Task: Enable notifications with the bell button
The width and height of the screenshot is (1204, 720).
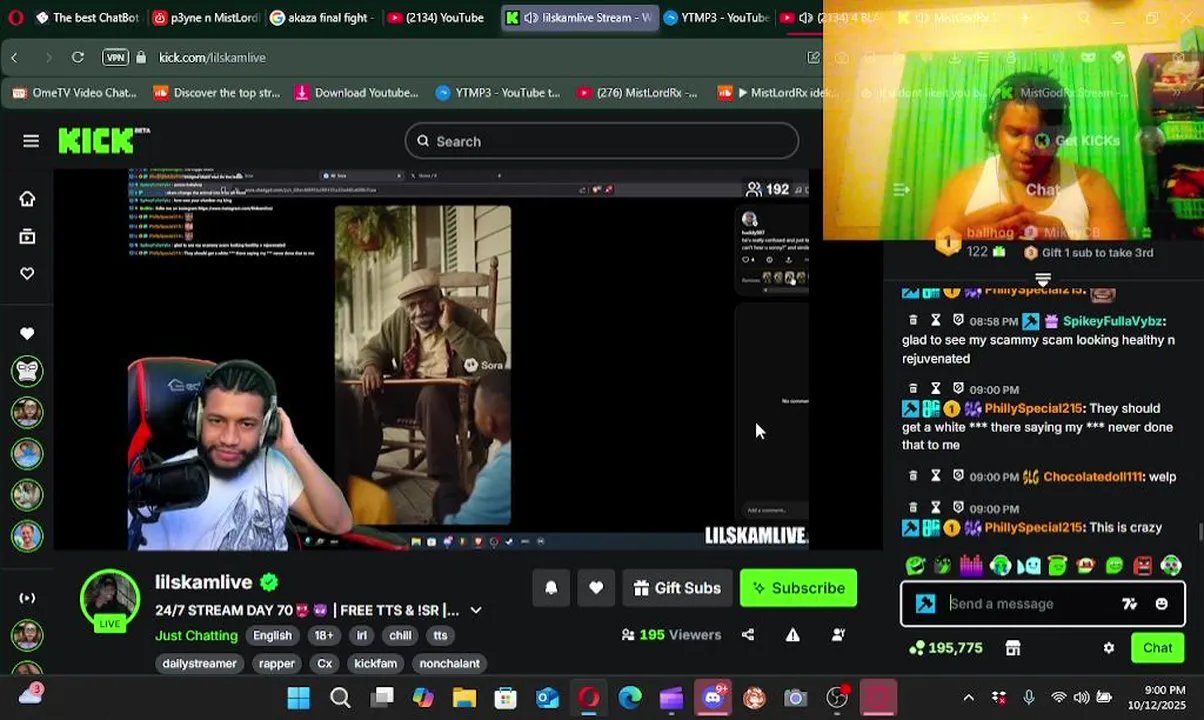Action: click(551, 588)
